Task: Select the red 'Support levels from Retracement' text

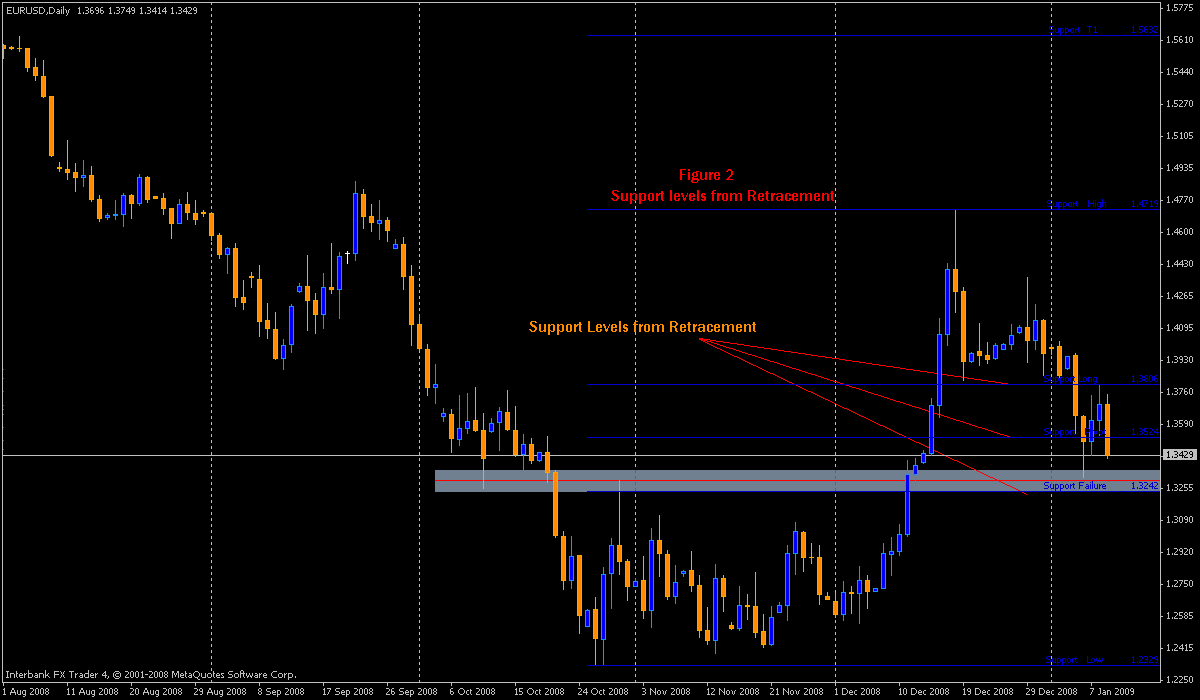Action: point(722,196)
